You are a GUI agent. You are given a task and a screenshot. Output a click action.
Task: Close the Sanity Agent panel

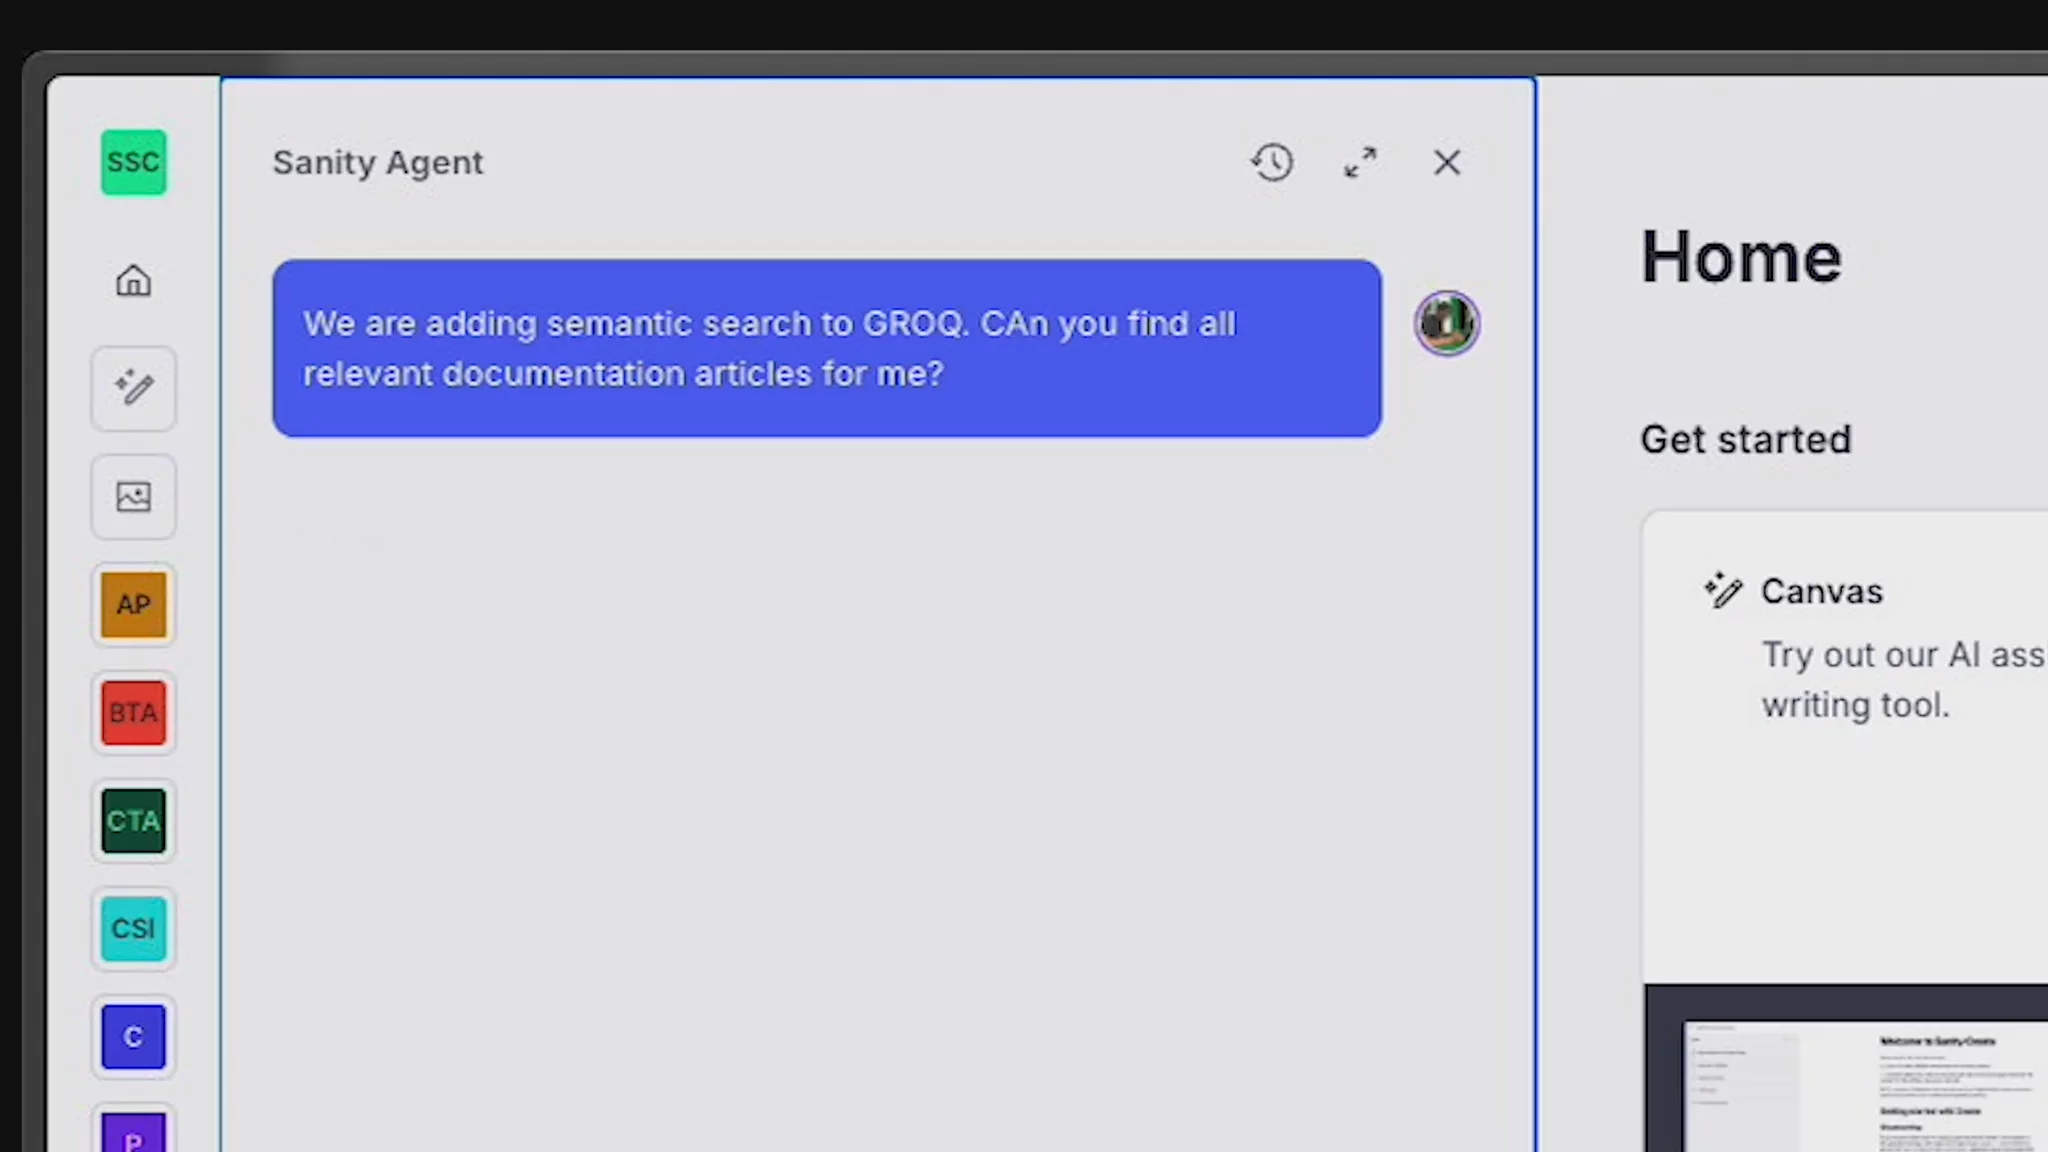1447,162
